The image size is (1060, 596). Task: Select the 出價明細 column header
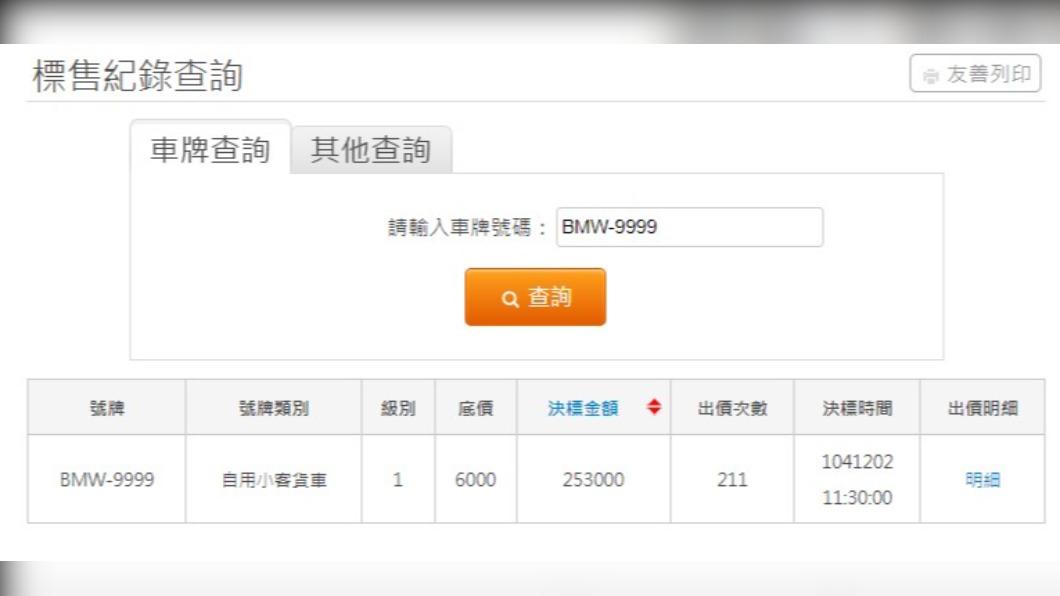982,408
